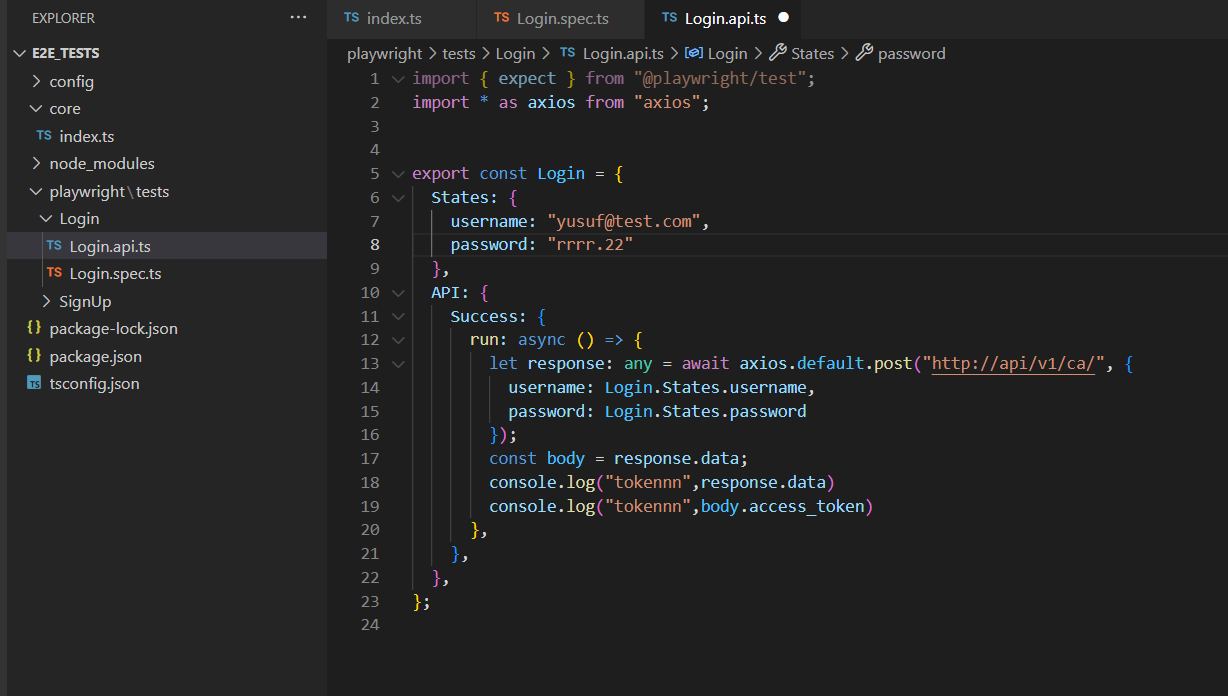Viewport: 1228px width, 696px height.
Task: Click the wrench icon before States breadcrumb
Action: [777, 53]
